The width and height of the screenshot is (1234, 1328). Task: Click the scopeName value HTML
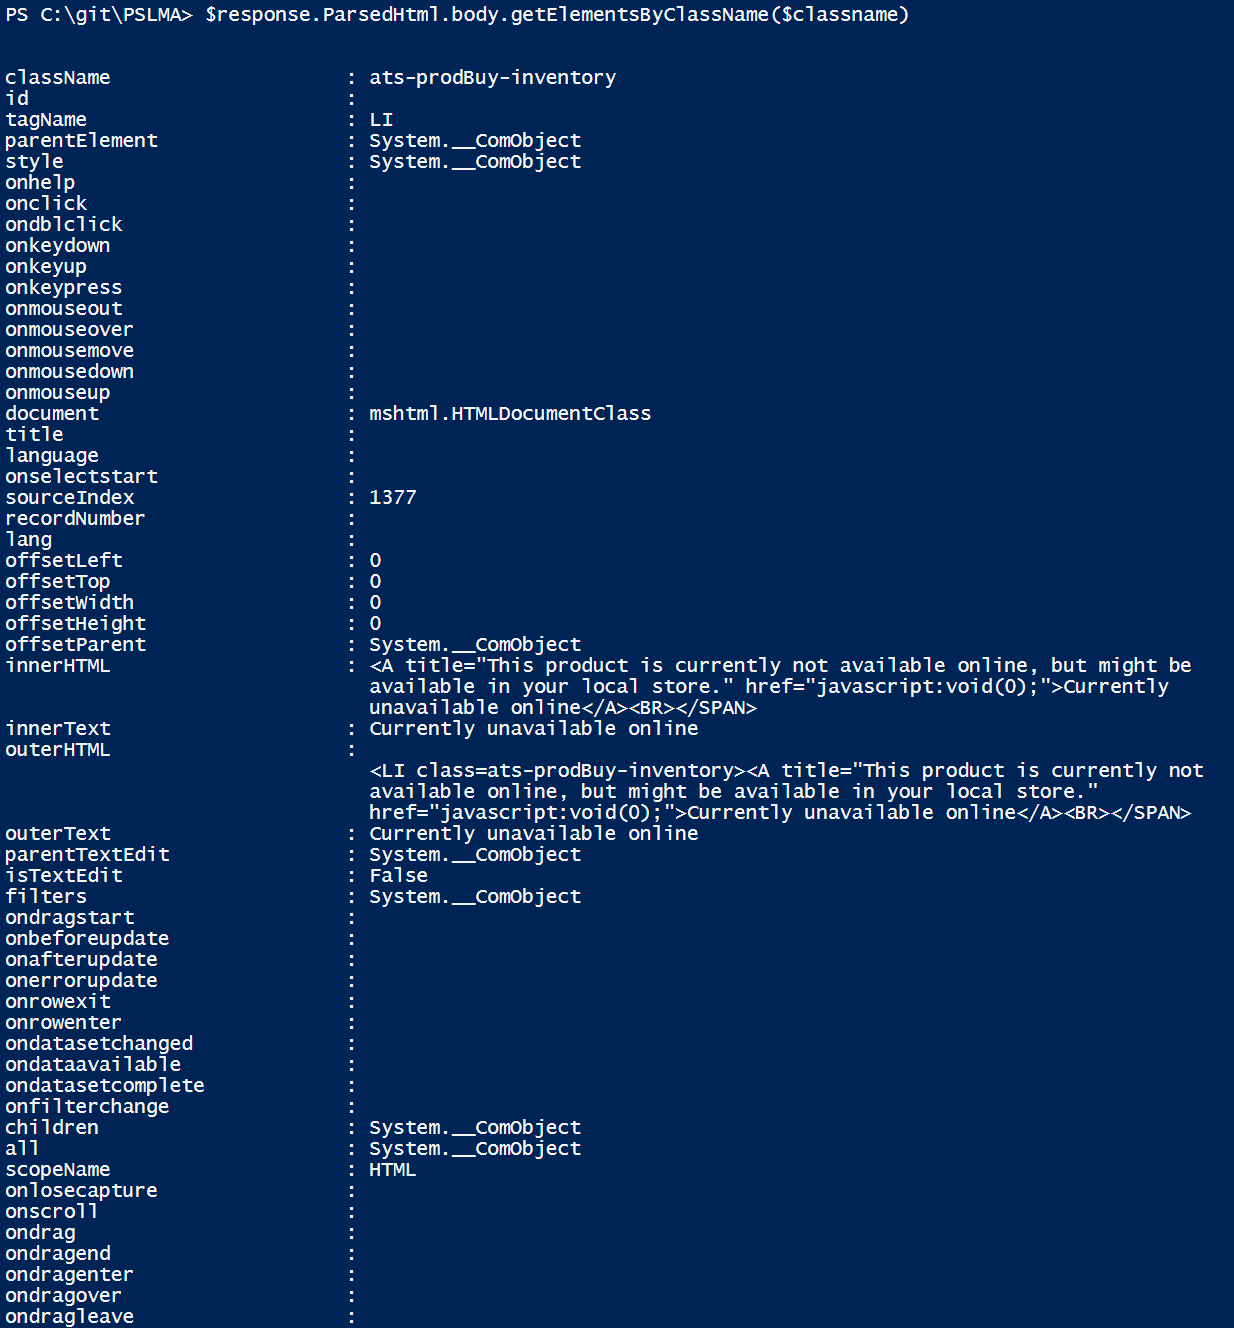(x=393, y=1170)
